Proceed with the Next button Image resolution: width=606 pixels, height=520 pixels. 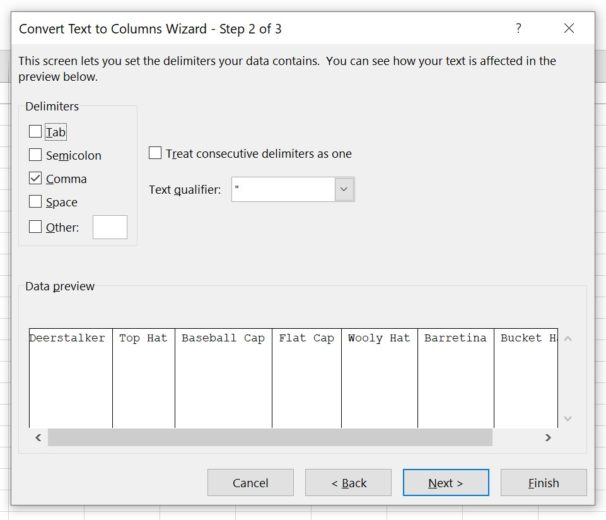445,483
